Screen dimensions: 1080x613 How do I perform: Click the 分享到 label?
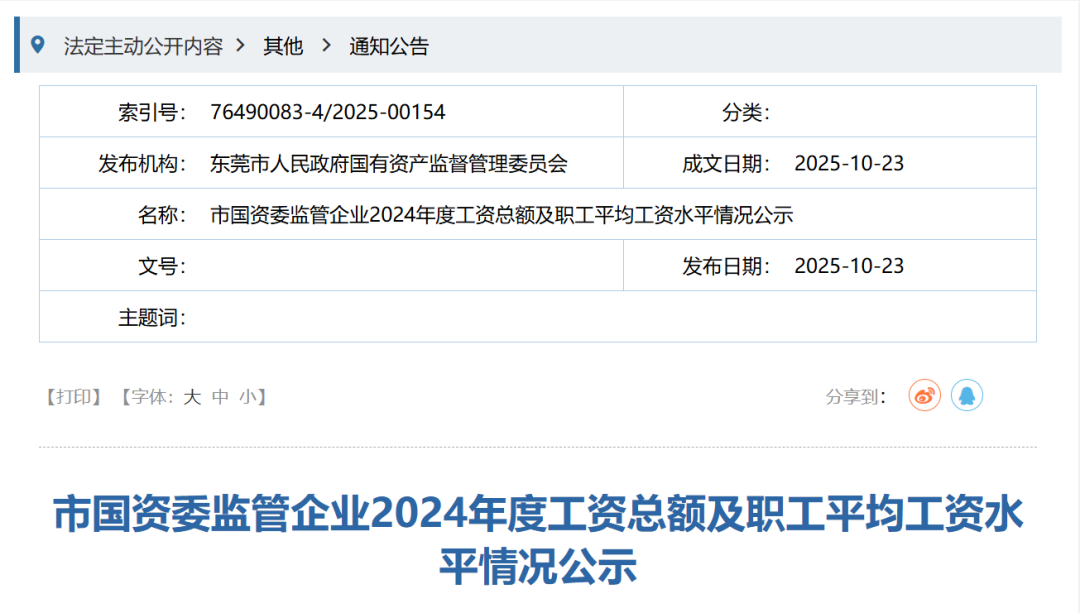[856, 397]
